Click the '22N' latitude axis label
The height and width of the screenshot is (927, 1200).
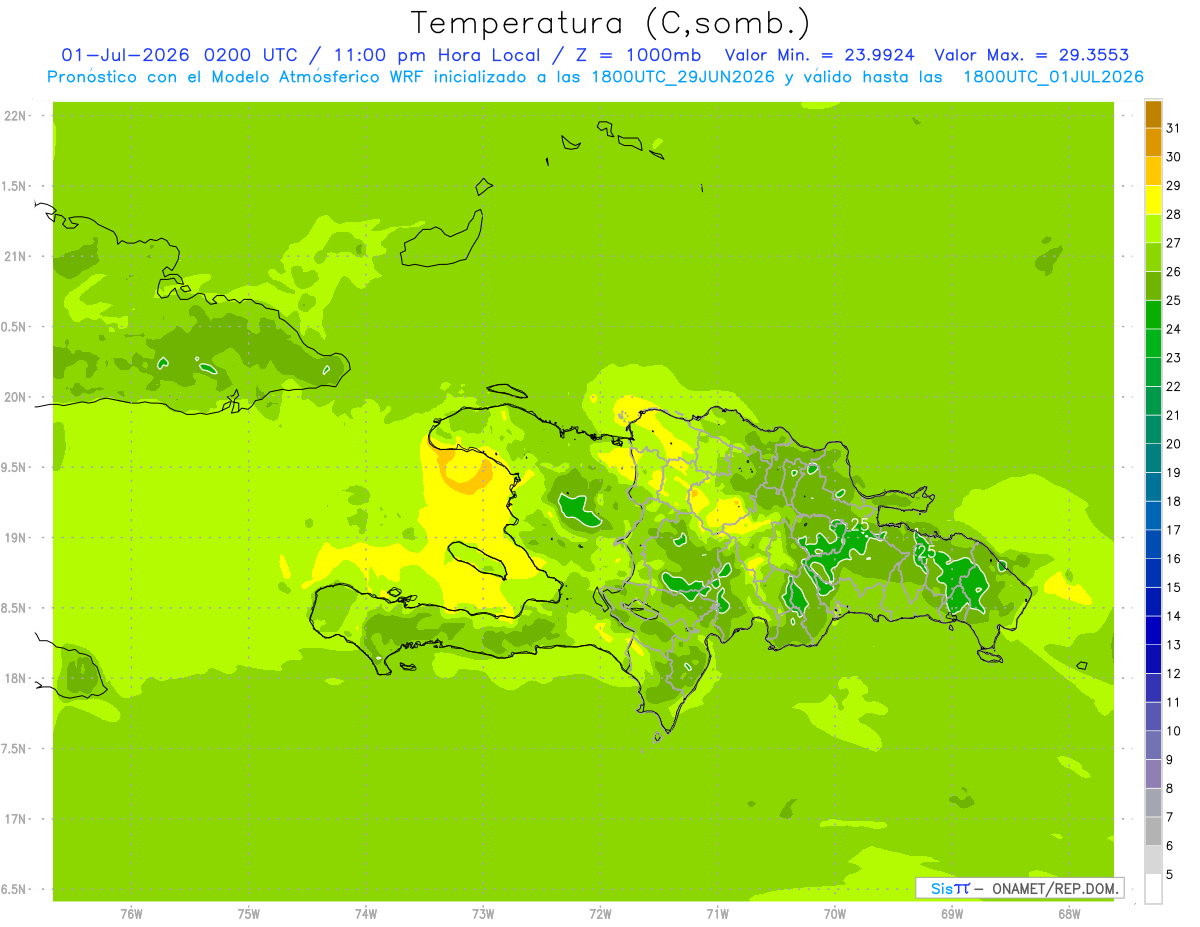[15, 116]
